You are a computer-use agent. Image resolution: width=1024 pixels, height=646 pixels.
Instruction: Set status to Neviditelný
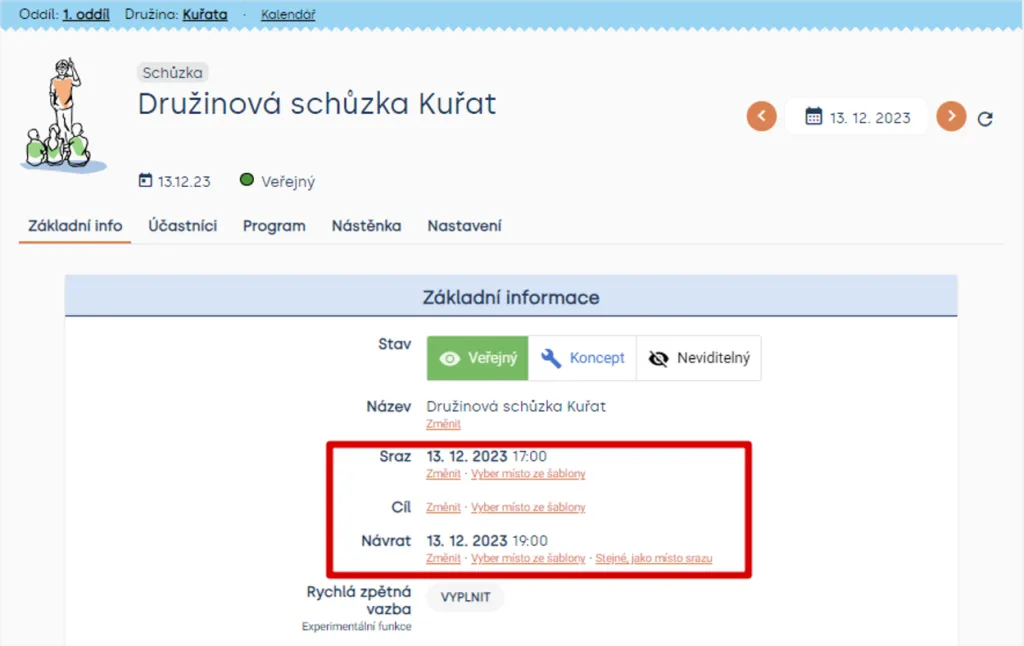699,358
